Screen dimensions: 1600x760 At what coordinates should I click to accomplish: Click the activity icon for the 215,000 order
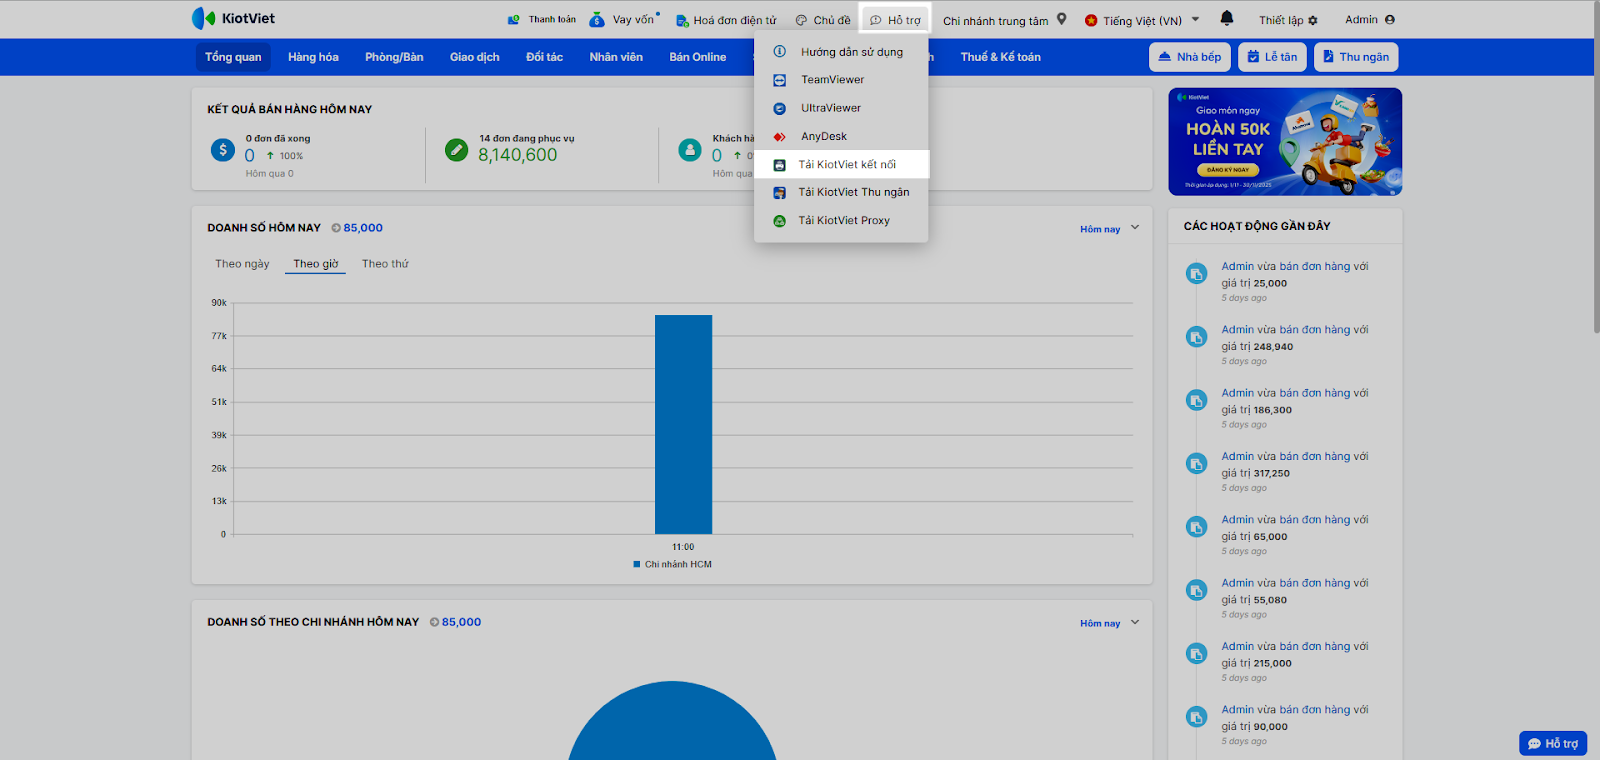[x=1196, y=654]
